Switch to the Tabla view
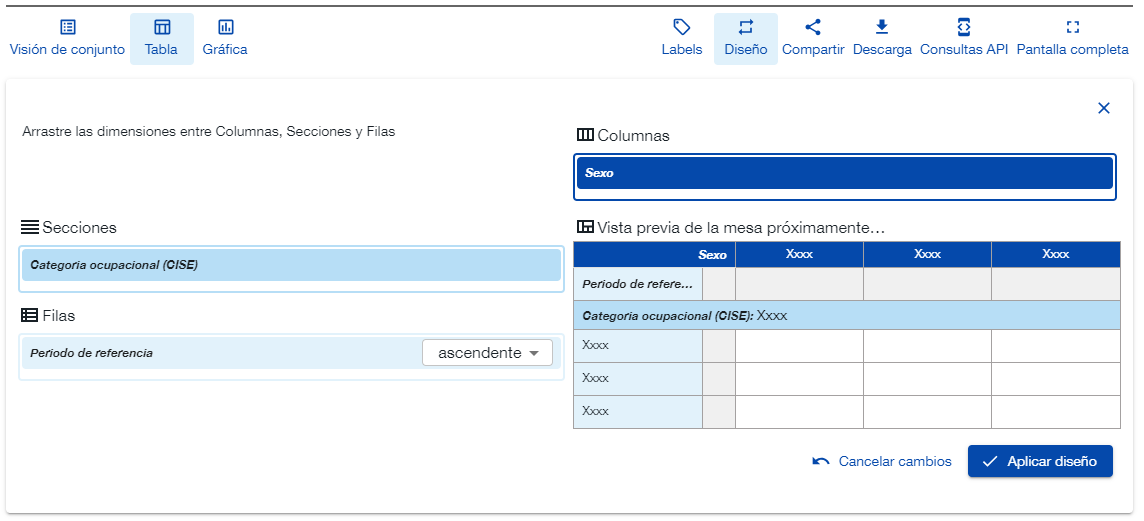Image resolution: width=1144 pixels, height=521 pixels. tap(161, 39)
